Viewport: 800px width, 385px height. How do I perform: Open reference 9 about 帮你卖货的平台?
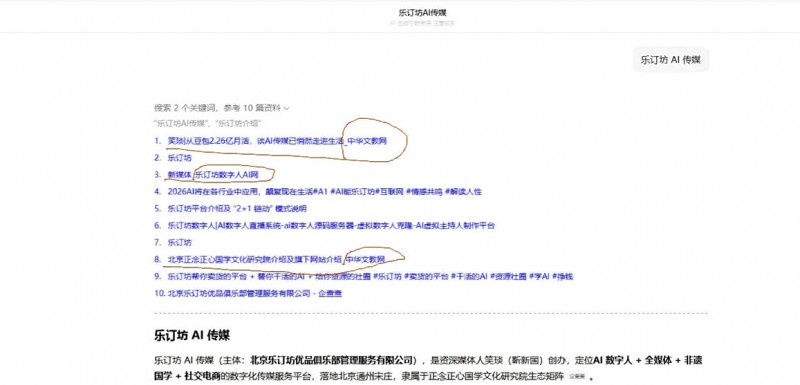click(x=370, y=276)
